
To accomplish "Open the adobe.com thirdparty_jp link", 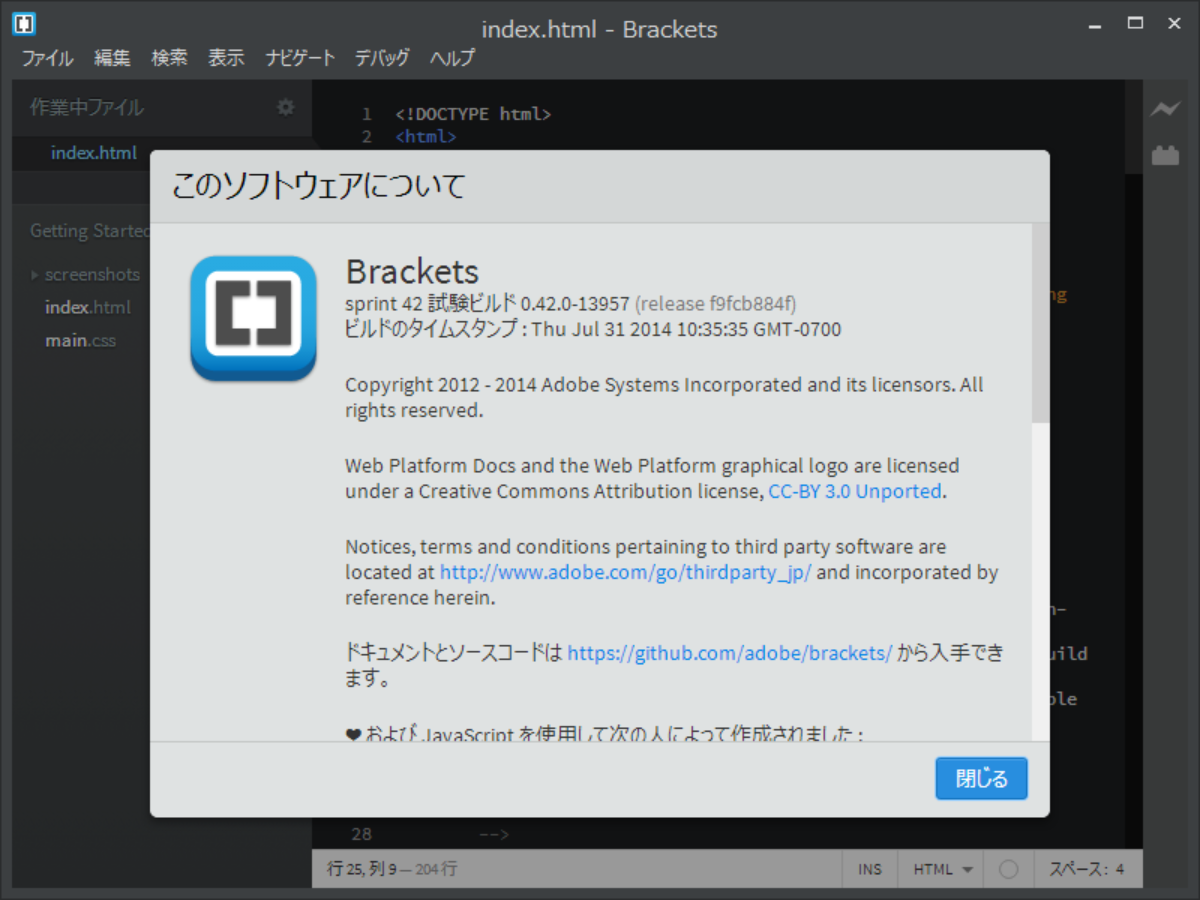I will coord(625,572).
